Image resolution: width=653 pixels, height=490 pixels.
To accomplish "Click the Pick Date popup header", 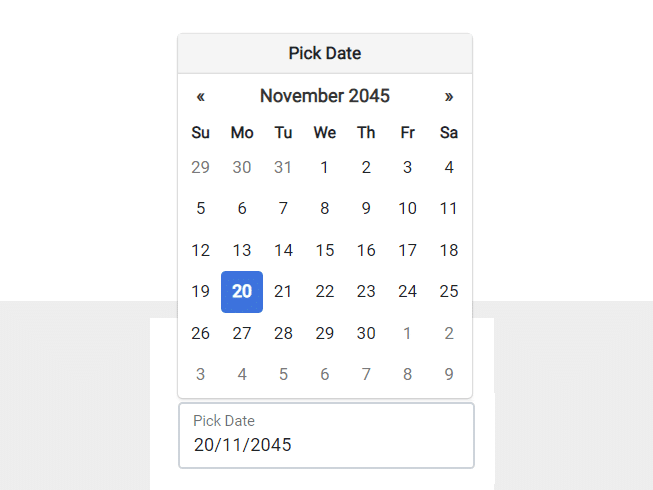I will tap(325, 53).
